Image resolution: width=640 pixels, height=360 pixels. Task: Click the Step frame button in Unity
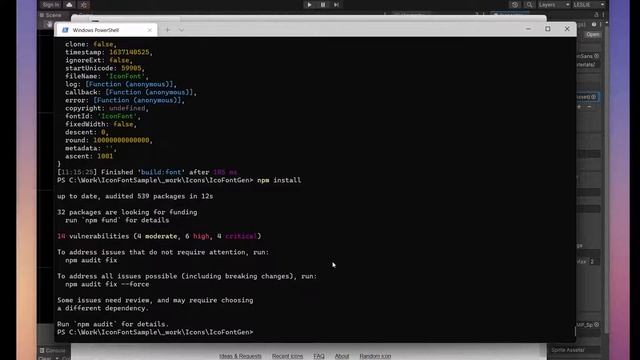336,4
